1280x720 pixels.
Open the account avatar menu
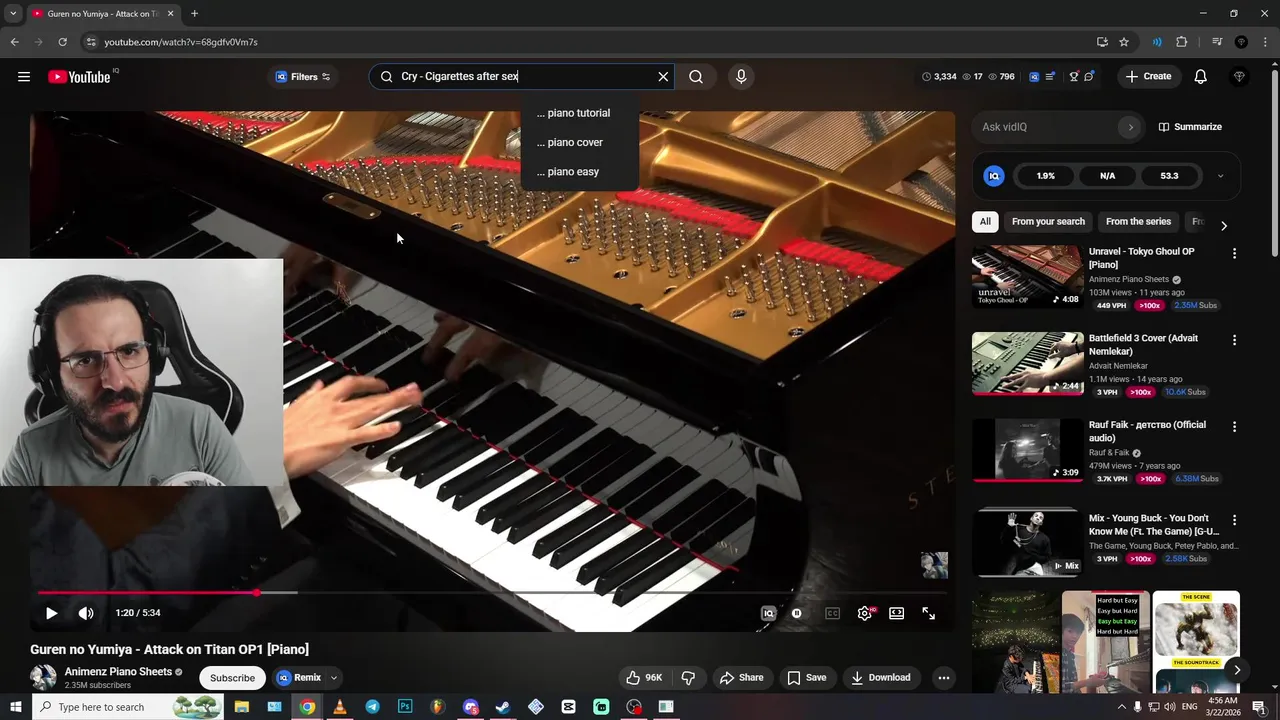click(1239, 77)
